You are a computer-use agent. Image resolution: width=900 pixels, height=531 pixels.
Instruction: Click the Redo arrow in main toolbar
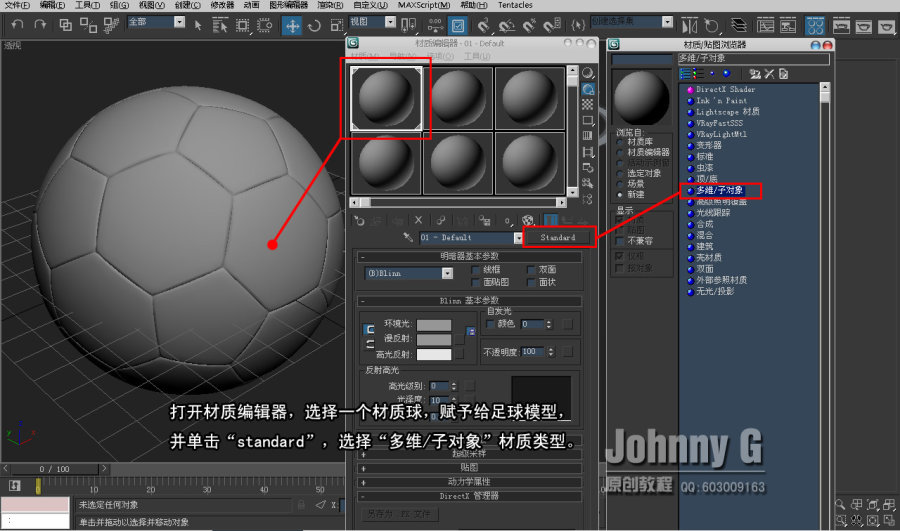coord(40,25)
